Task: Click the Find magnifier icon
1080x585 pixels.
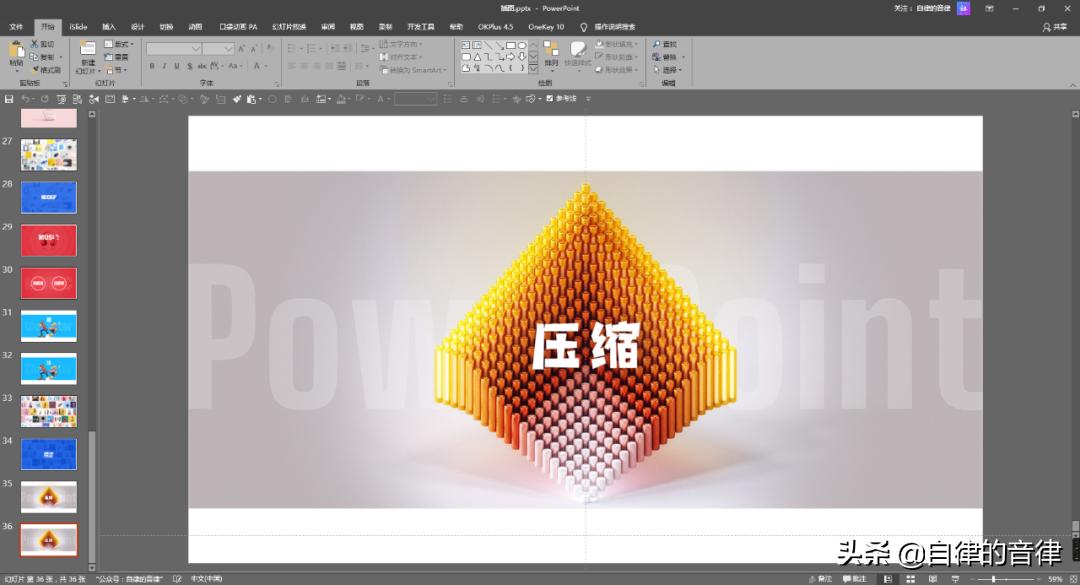Action: point(657,44)
